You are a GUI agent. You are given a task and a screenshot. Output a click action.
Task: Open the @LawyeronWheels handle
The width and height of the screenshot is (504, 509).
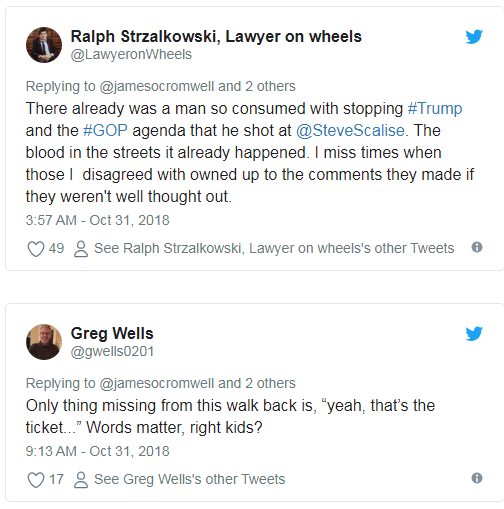[131, 54]
